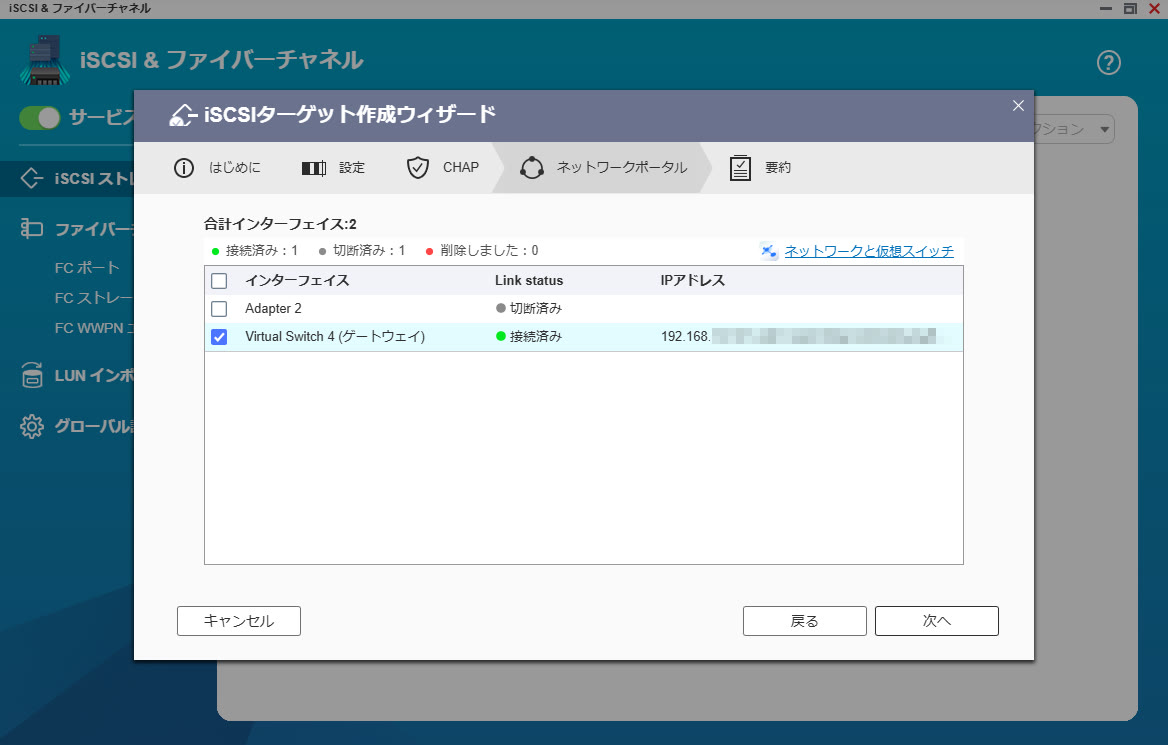Click the 要約 clipboard icon
Screen dimensions: 1168x745
pos(740,168)
